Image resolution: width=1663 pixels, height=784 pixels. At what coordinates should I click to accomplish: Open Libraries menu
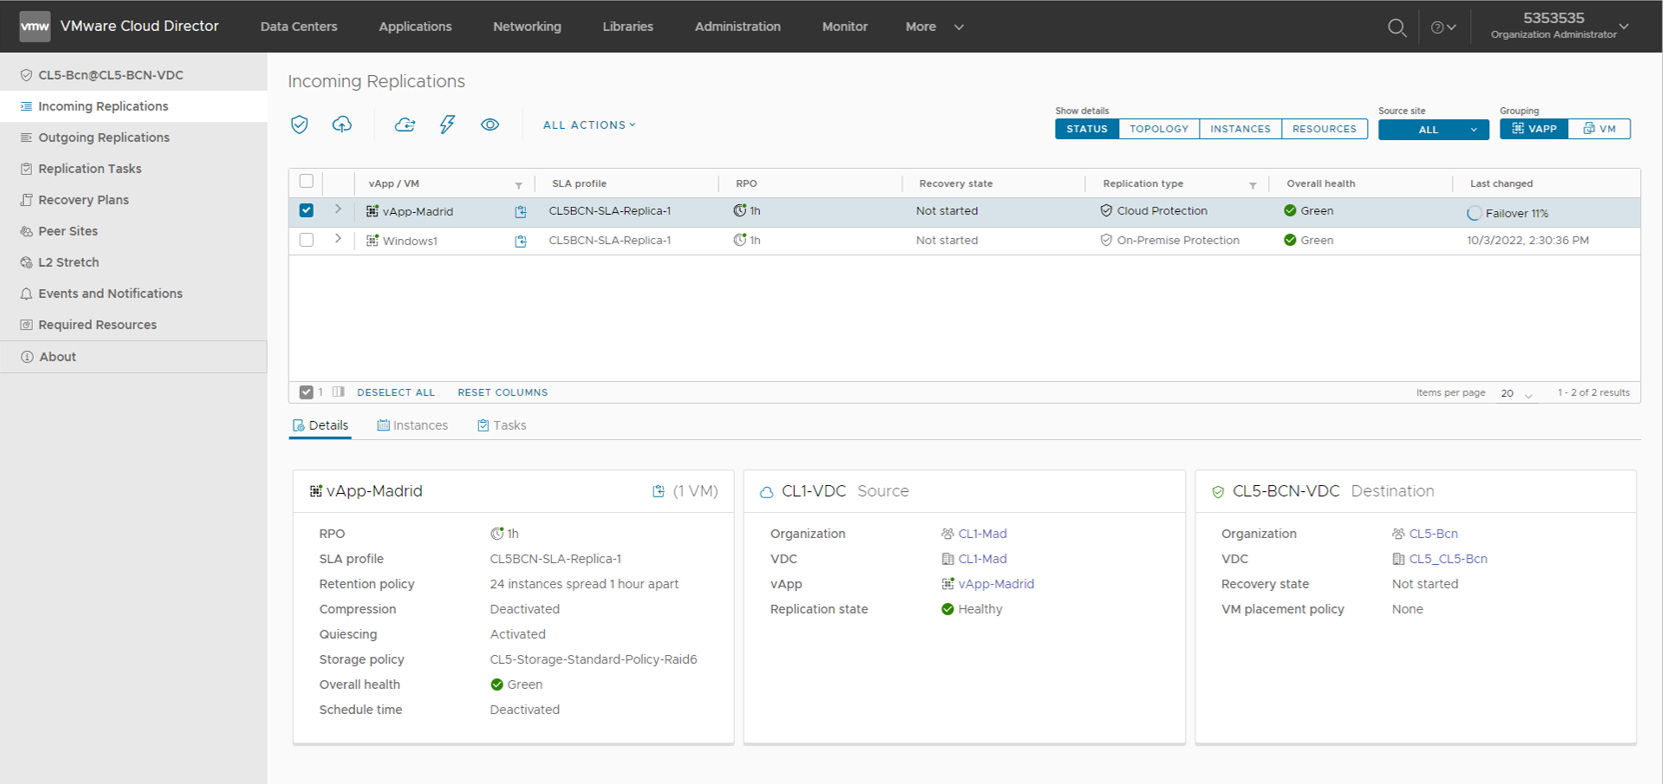[x=628, y=27]
